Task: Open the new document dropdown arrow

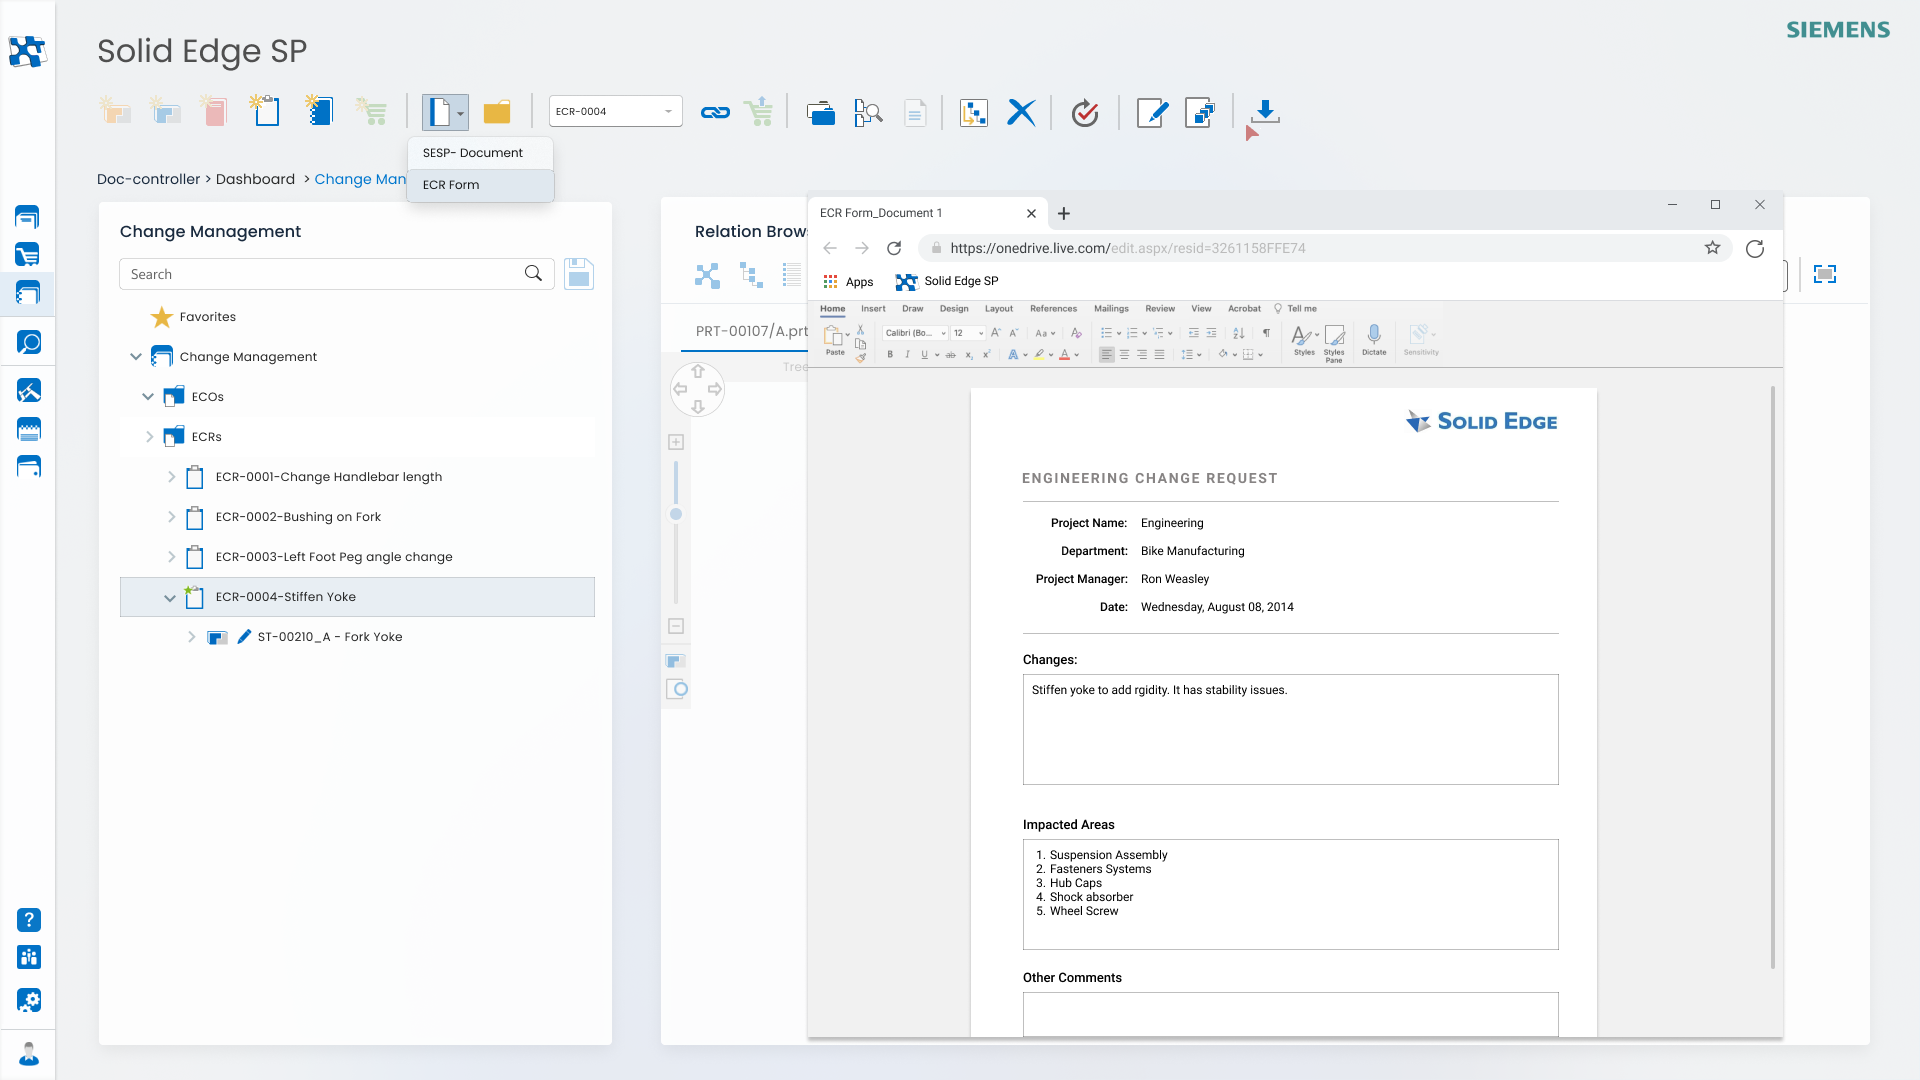Action: [x=460, y=113]
